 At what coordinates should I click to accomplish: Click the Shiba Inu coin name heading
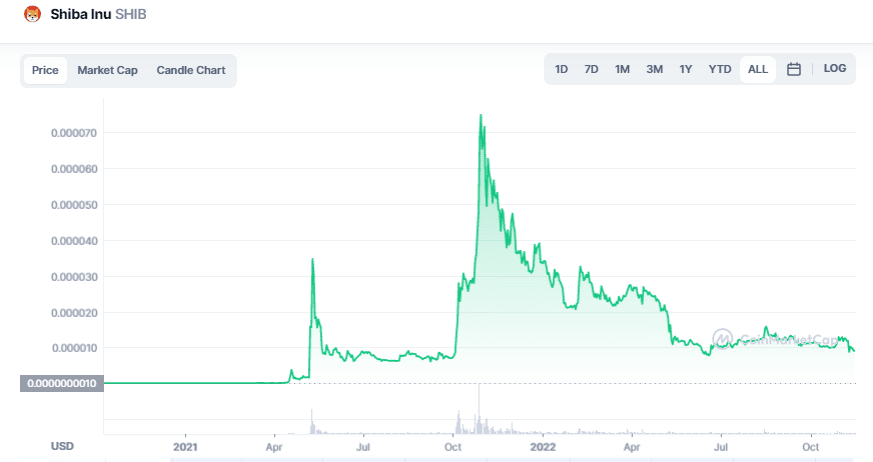81,14
